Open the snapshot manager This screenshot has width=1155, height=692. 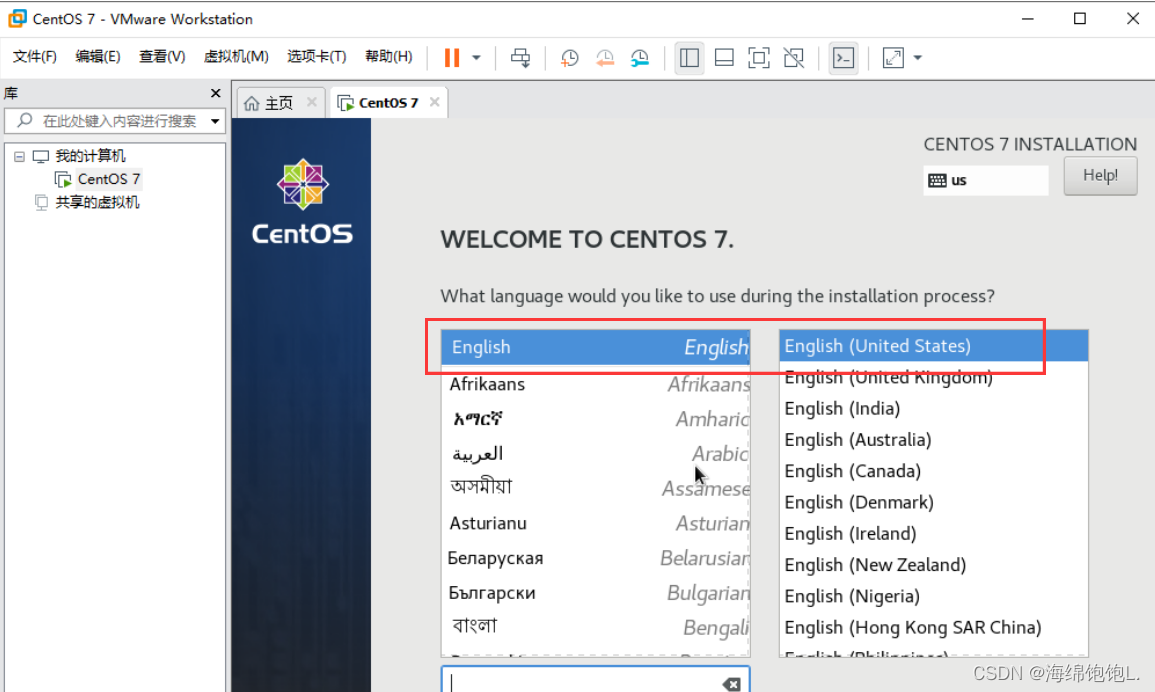tap(640, 57)
